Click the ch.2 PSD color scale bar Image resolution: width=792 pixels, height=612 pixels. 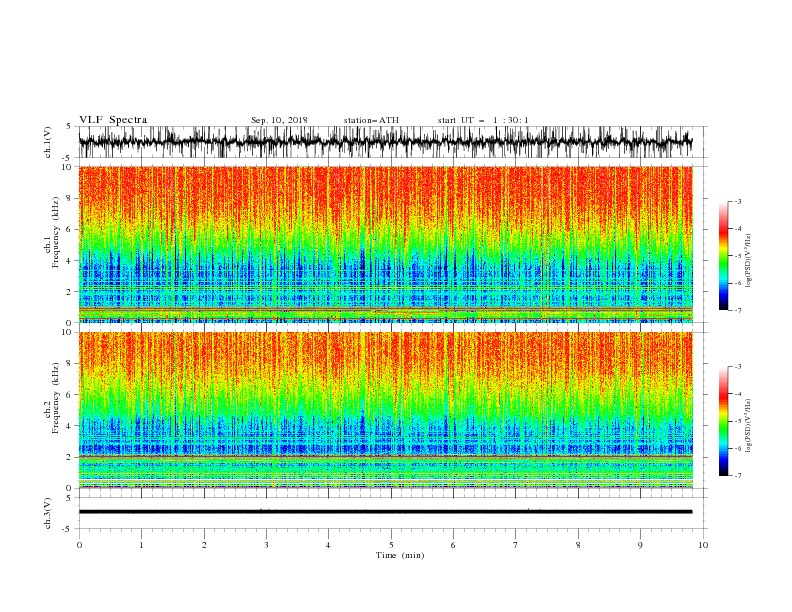723,421
